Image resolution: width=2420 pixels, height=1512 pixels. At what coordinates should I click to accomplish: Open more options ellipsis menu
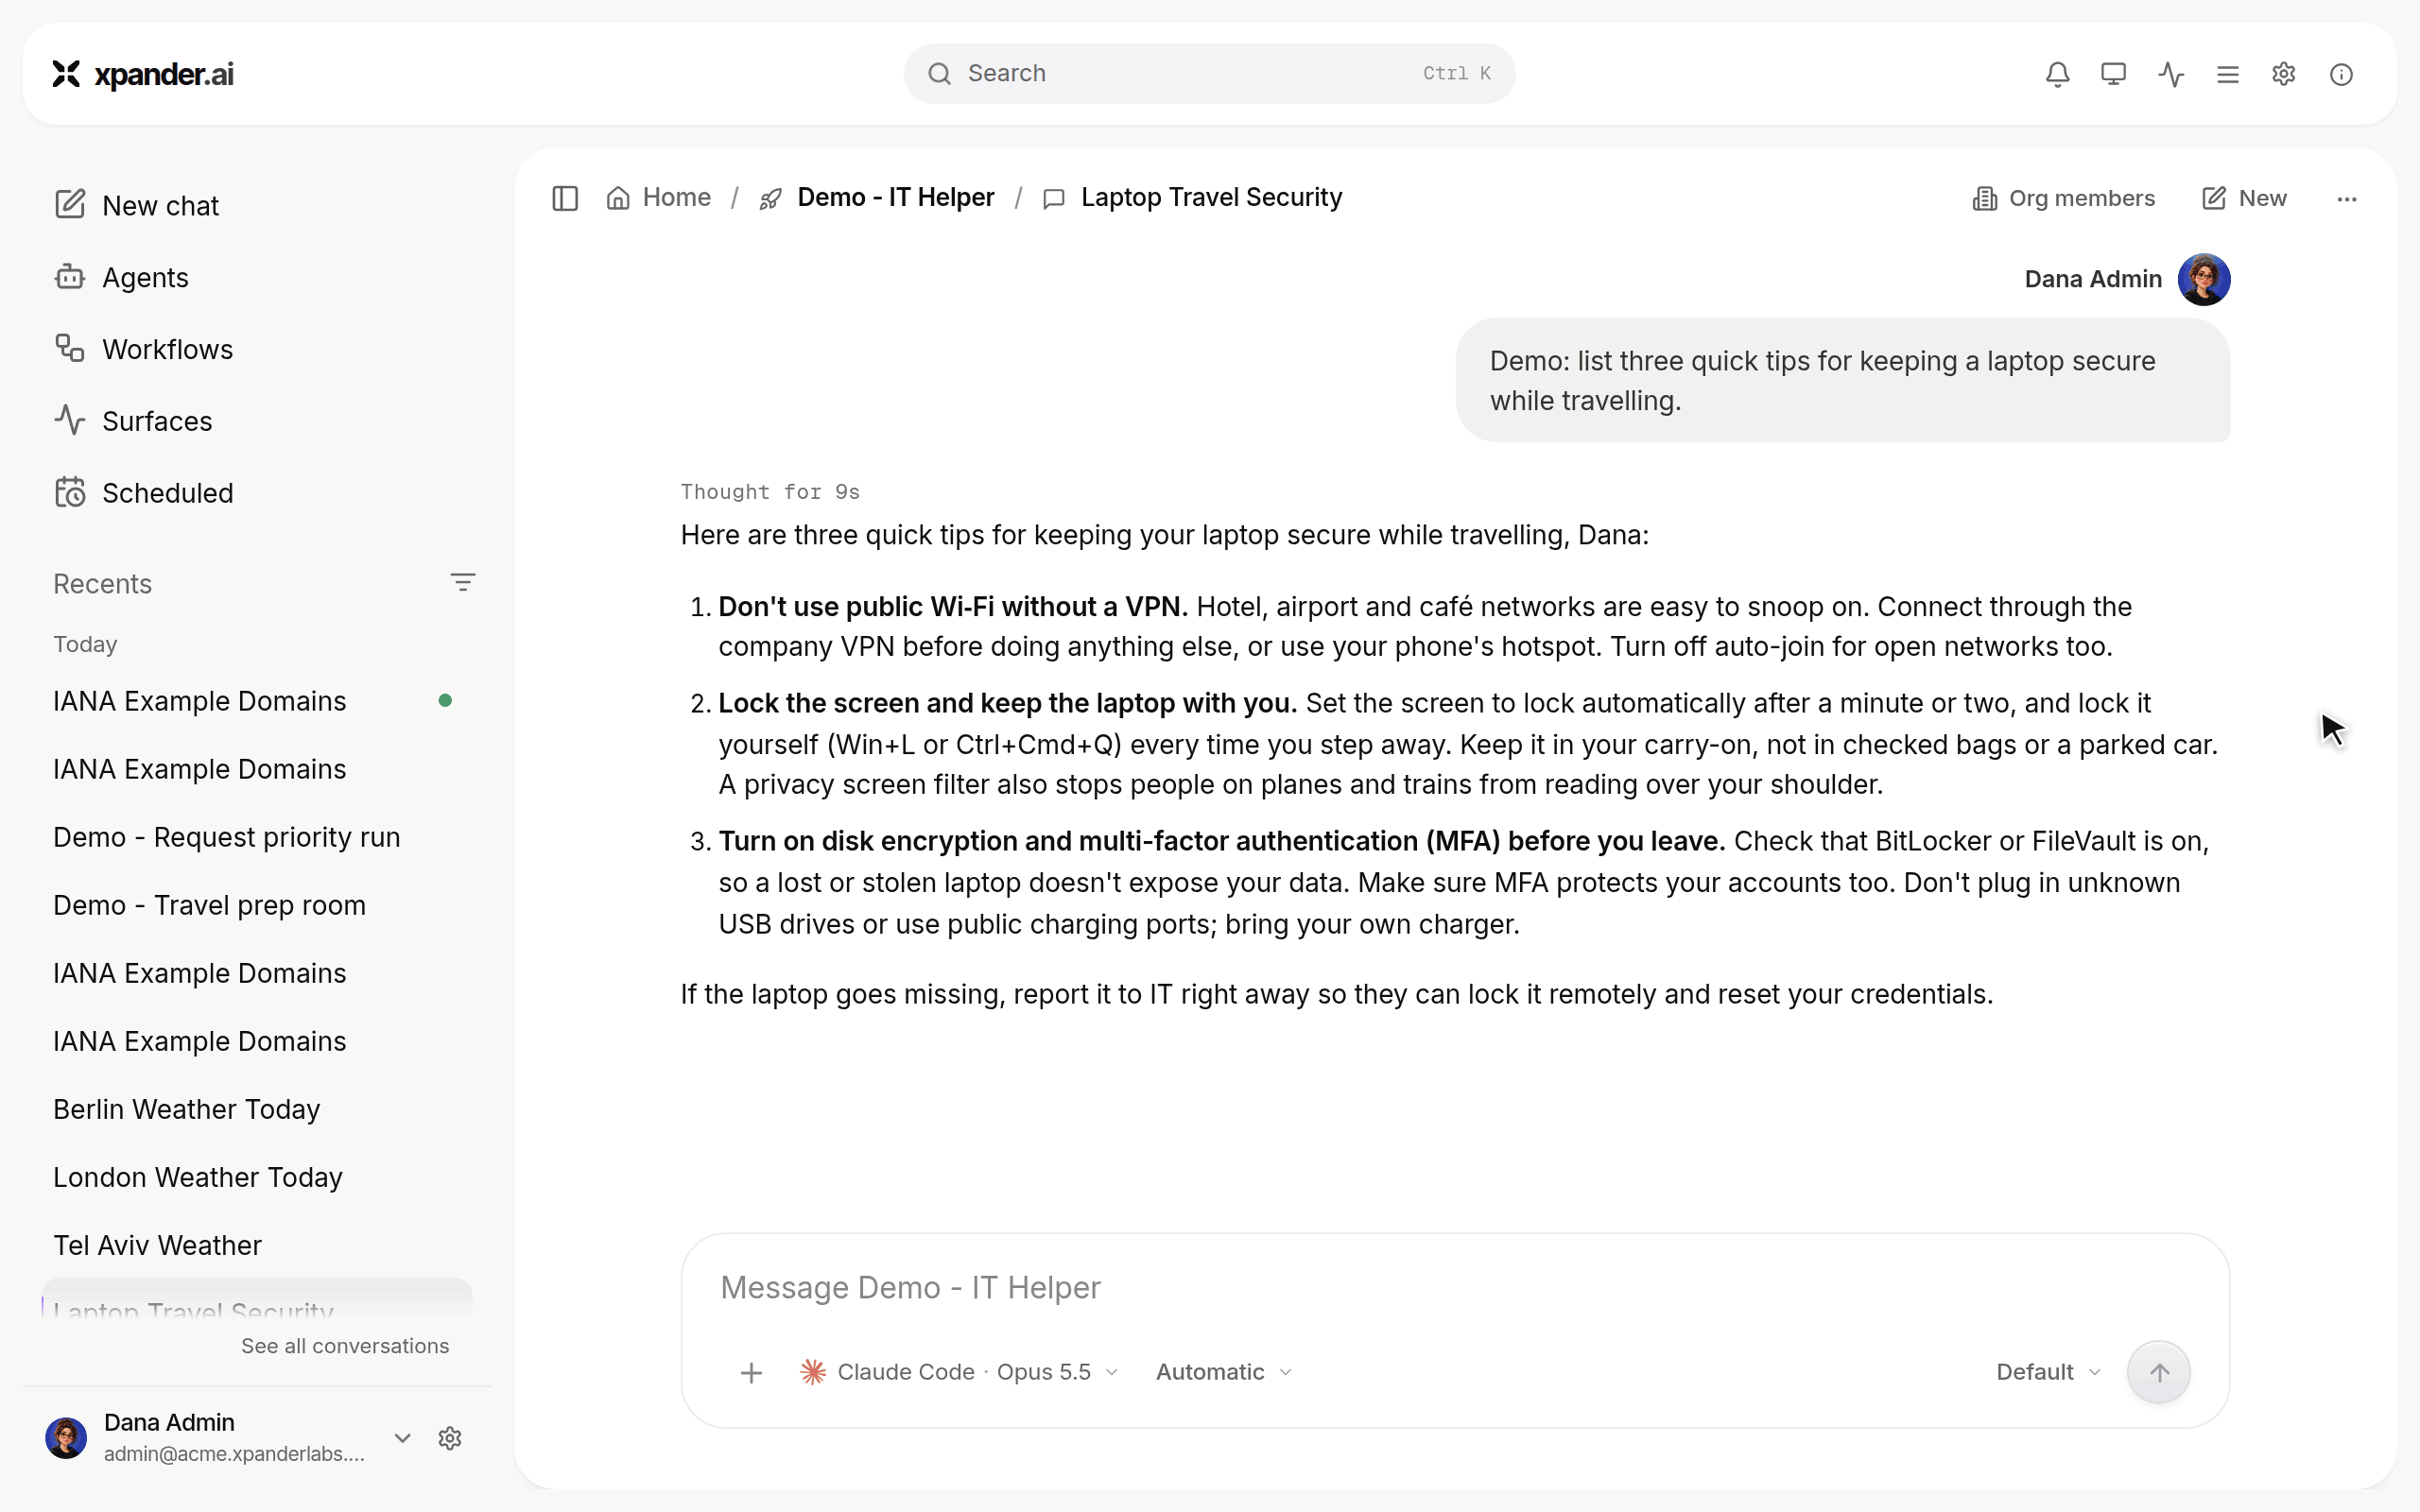(x=2346, y=199)
